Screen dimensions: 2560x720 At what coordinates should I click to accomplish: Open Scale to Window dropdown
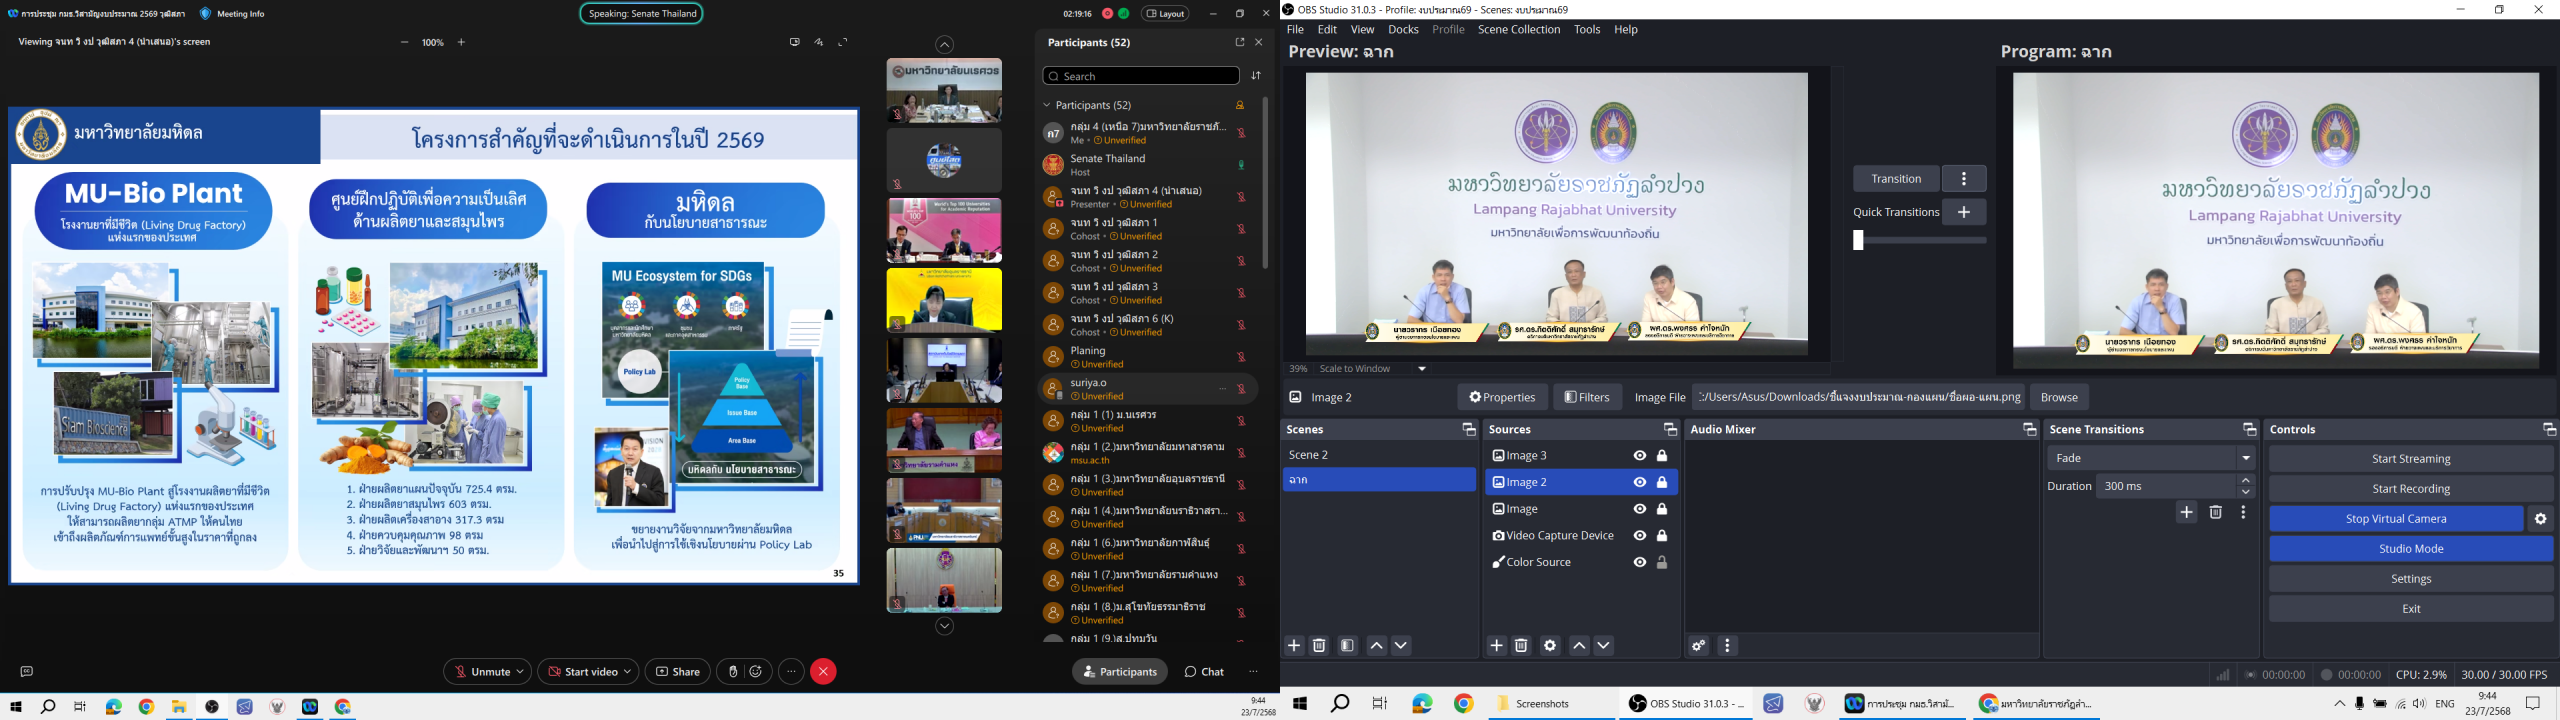pos(1422,369)
